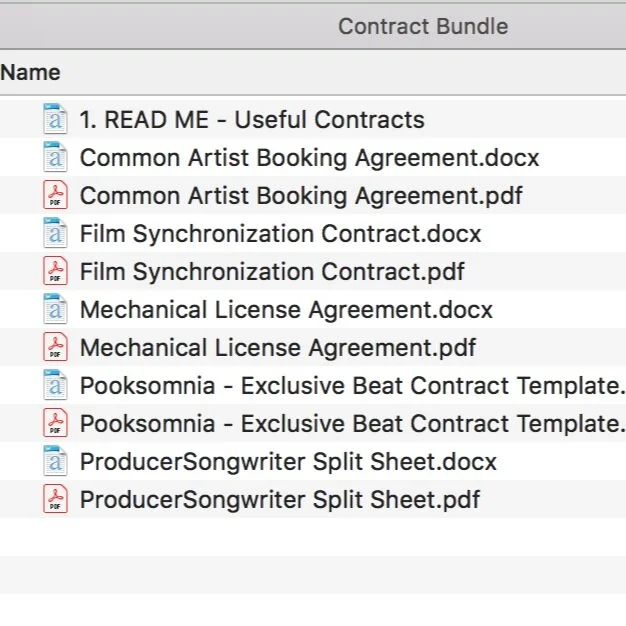Select the Common Artist Booking Agreement.docx filename

[309, 157]
